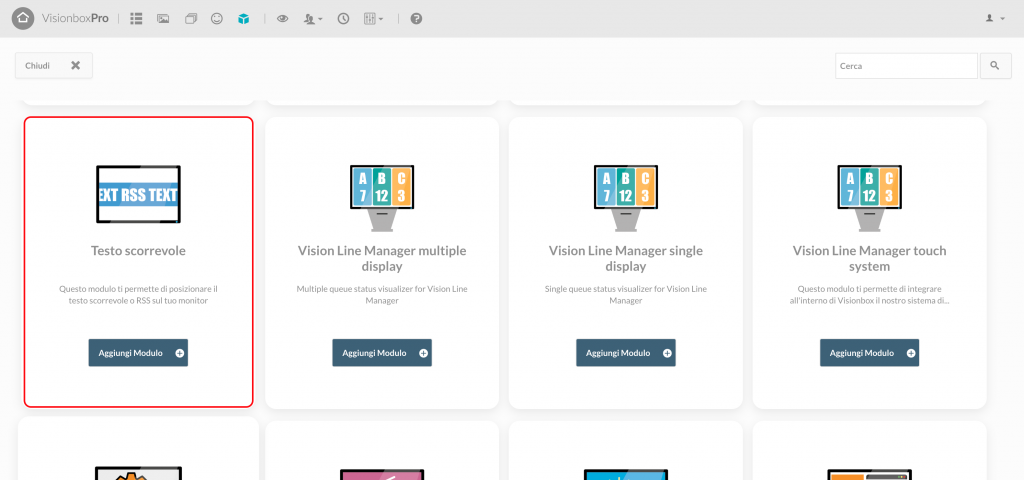Click Vision Line Manager touch system title
The width and height of the screenshot is (1024, 480).
click(869, 259)
